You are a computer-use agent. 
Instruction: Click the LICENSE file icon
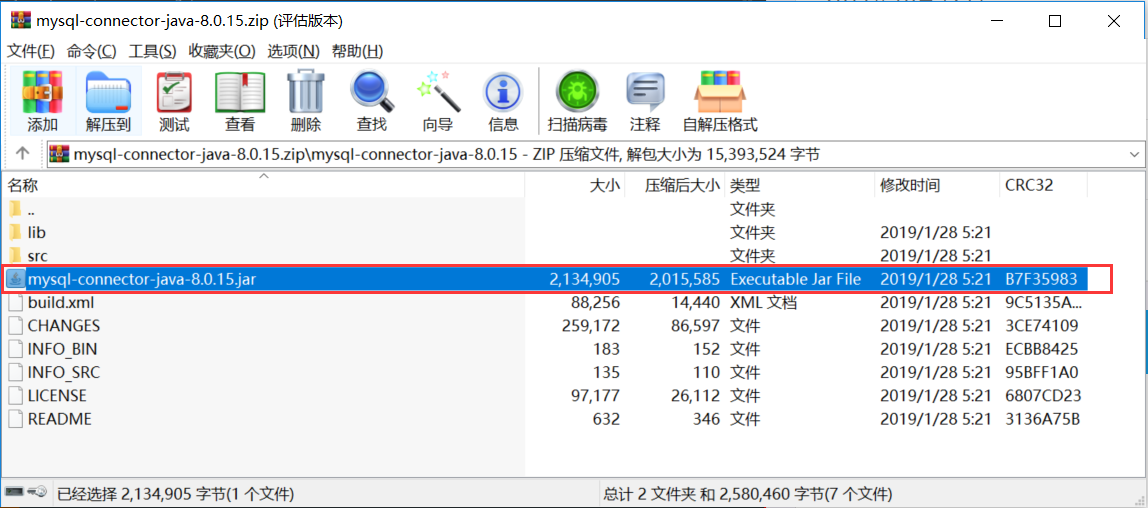15,396
